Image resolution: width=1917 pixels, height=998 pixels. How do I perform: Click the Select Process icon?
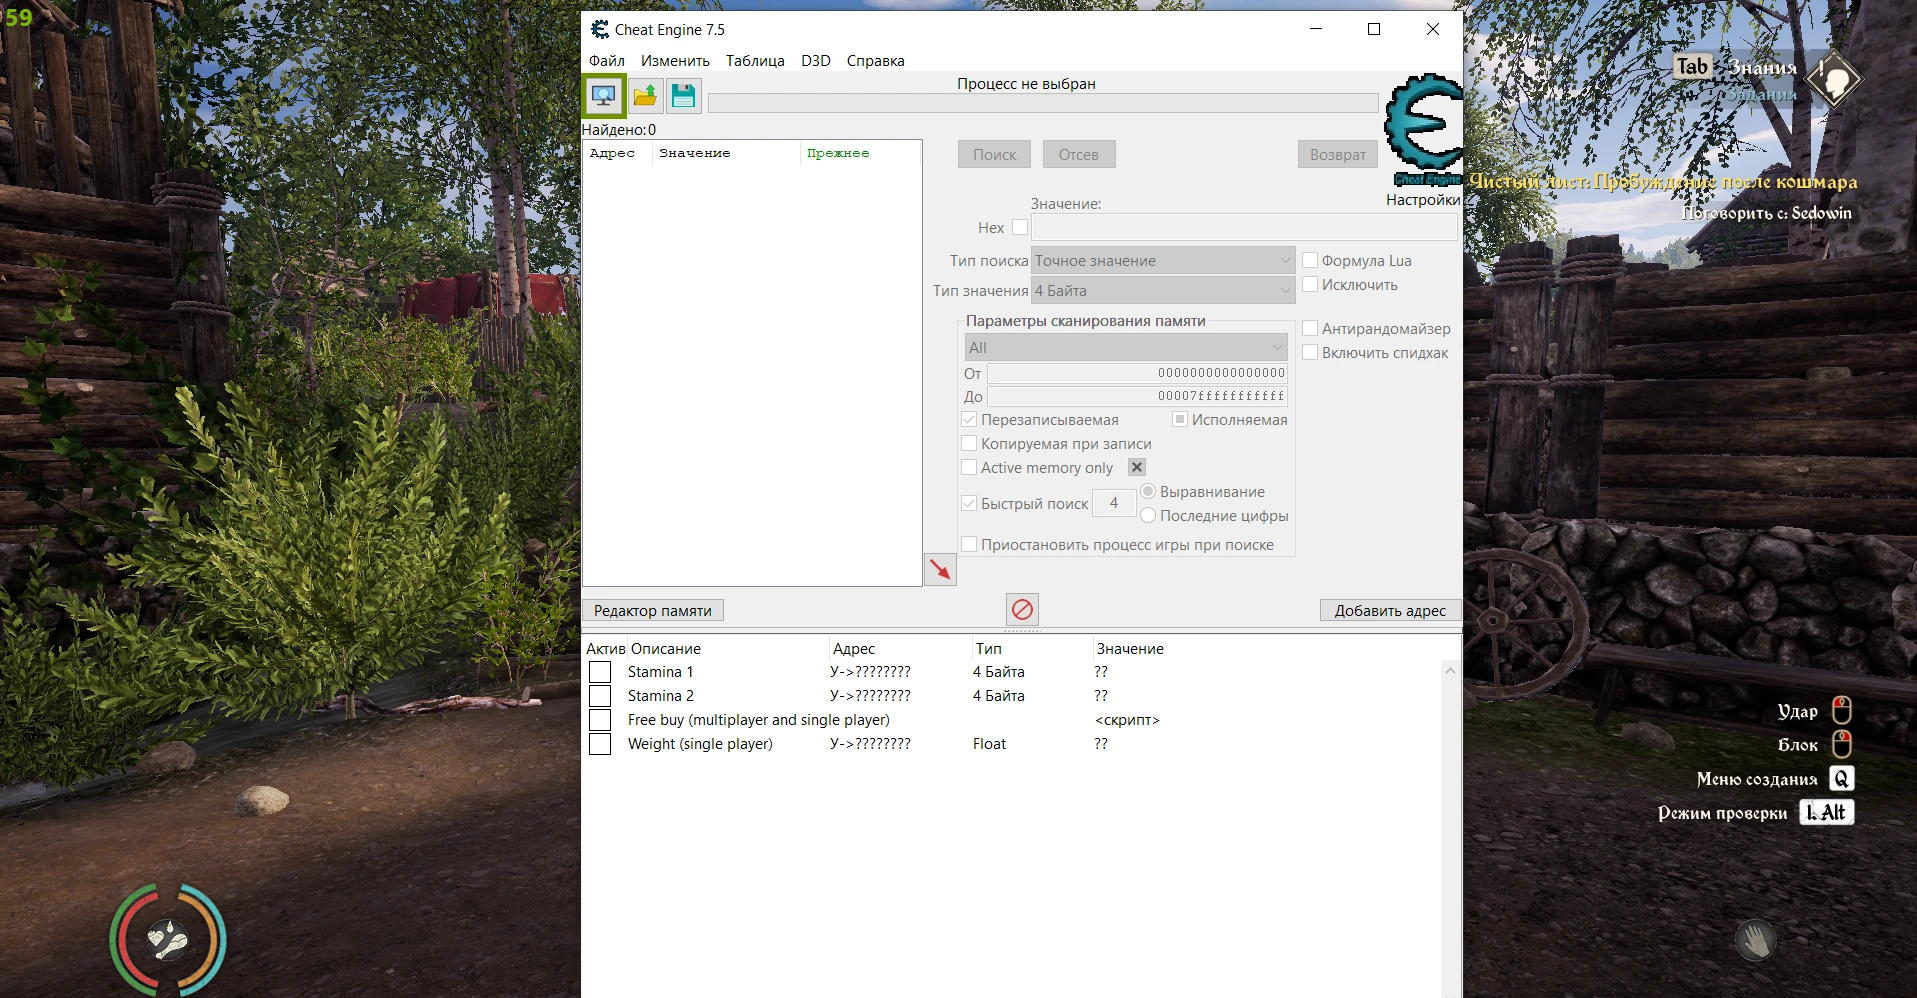click(604, 95)
